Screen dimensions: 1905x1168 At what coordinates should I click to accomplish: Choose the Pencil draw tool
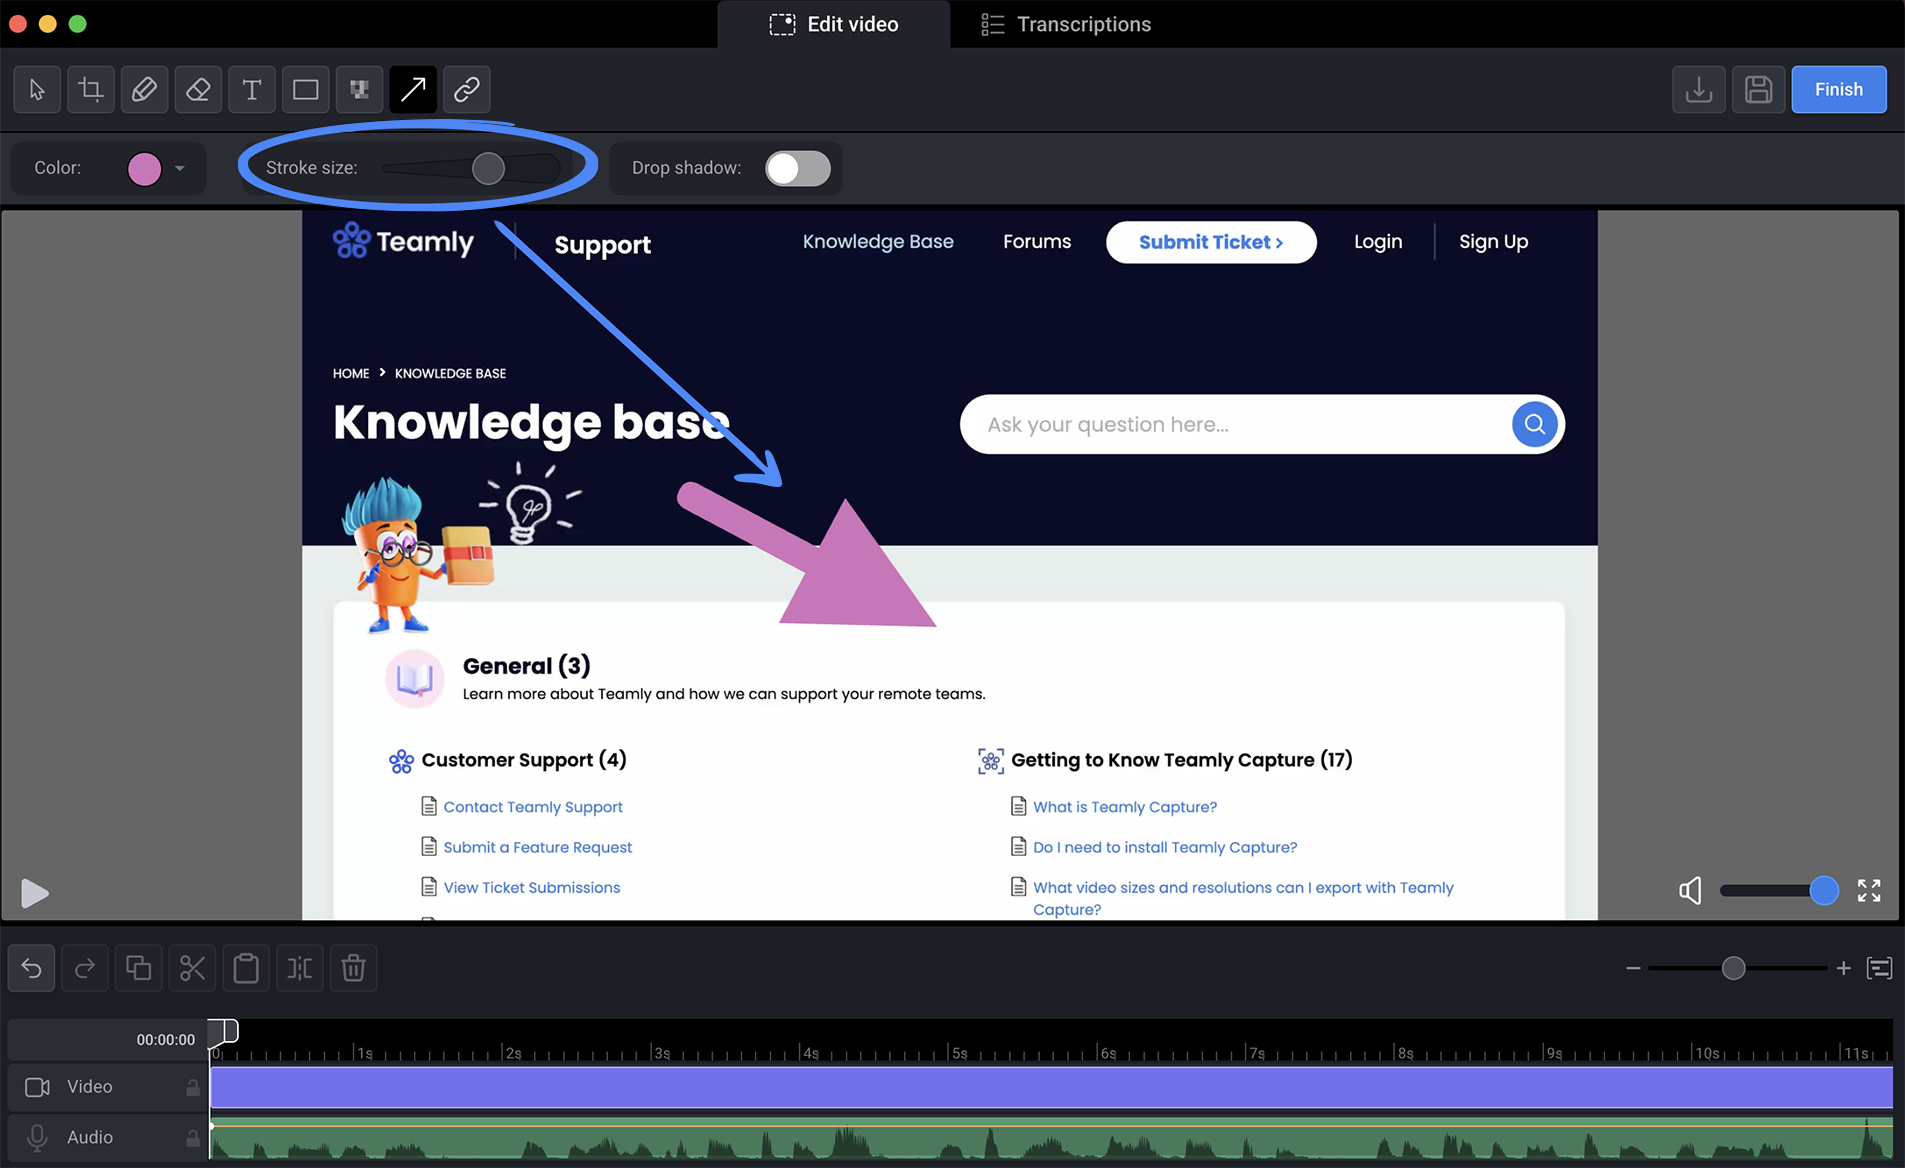point(144,90)
